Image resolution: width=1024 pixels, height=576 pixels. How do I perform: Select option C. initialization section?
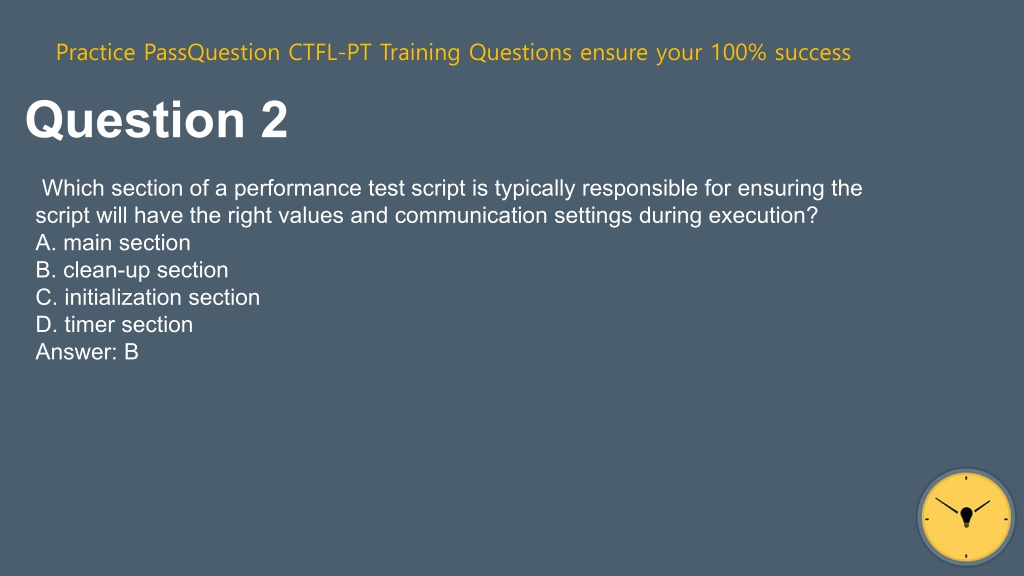click(x=148, y=298)
